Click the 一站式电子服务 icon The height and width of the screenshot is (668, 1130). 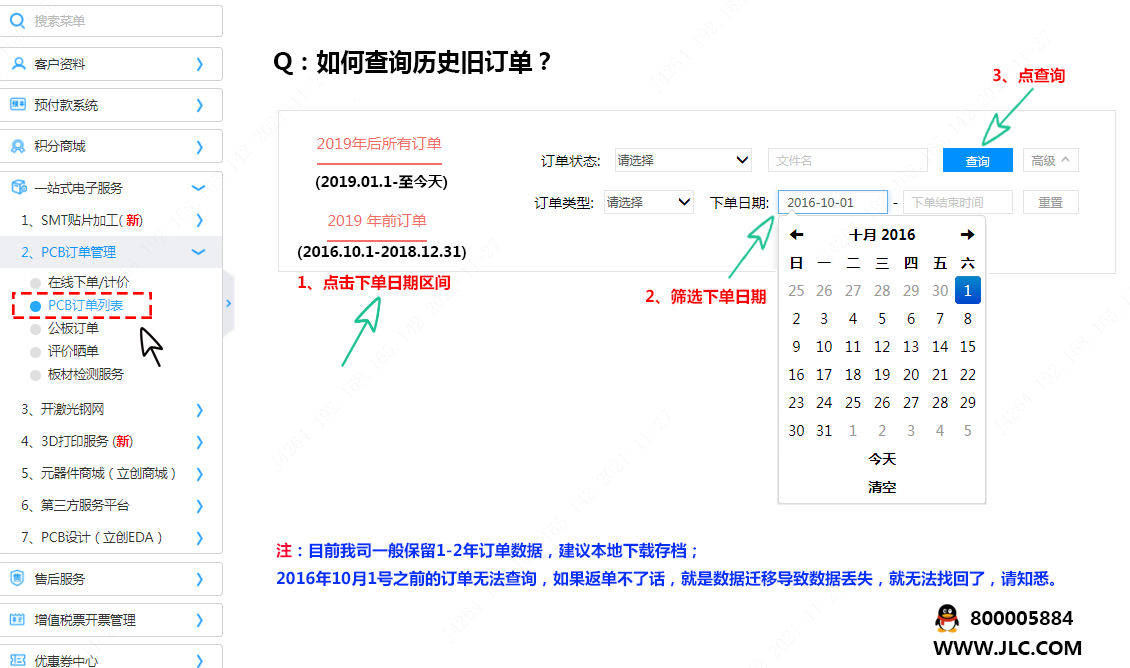[x=19, y=187]
